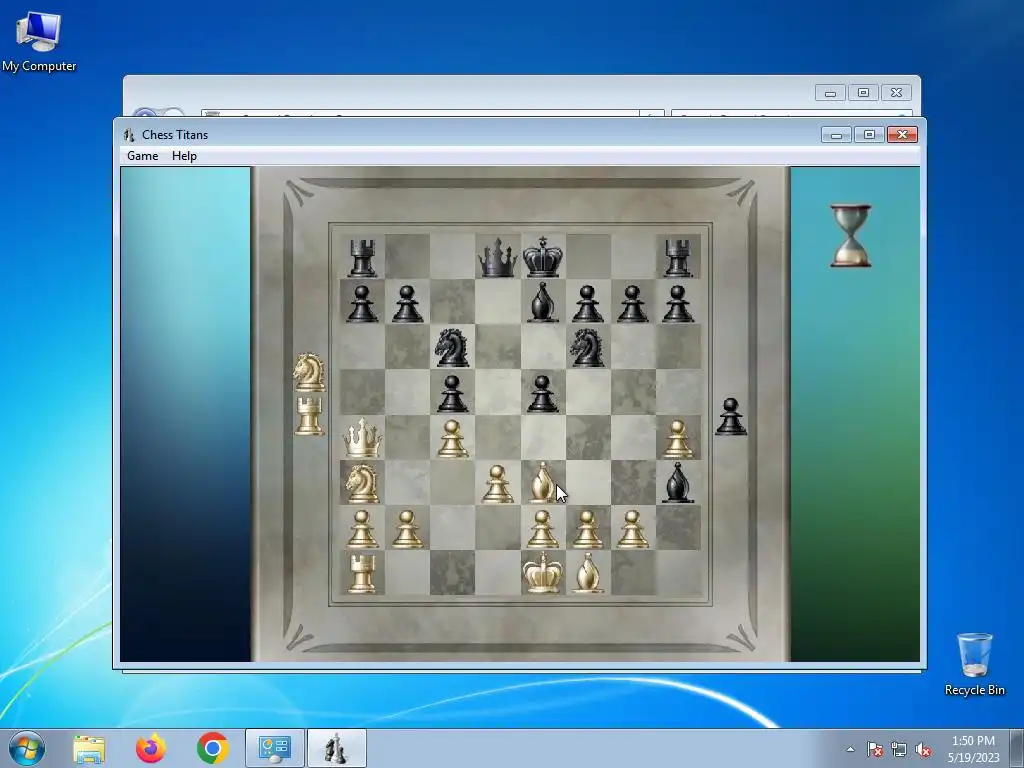Minimize the Chess Titans window
This screenshot has width=1024, height=768.
(x=837, y=135)
